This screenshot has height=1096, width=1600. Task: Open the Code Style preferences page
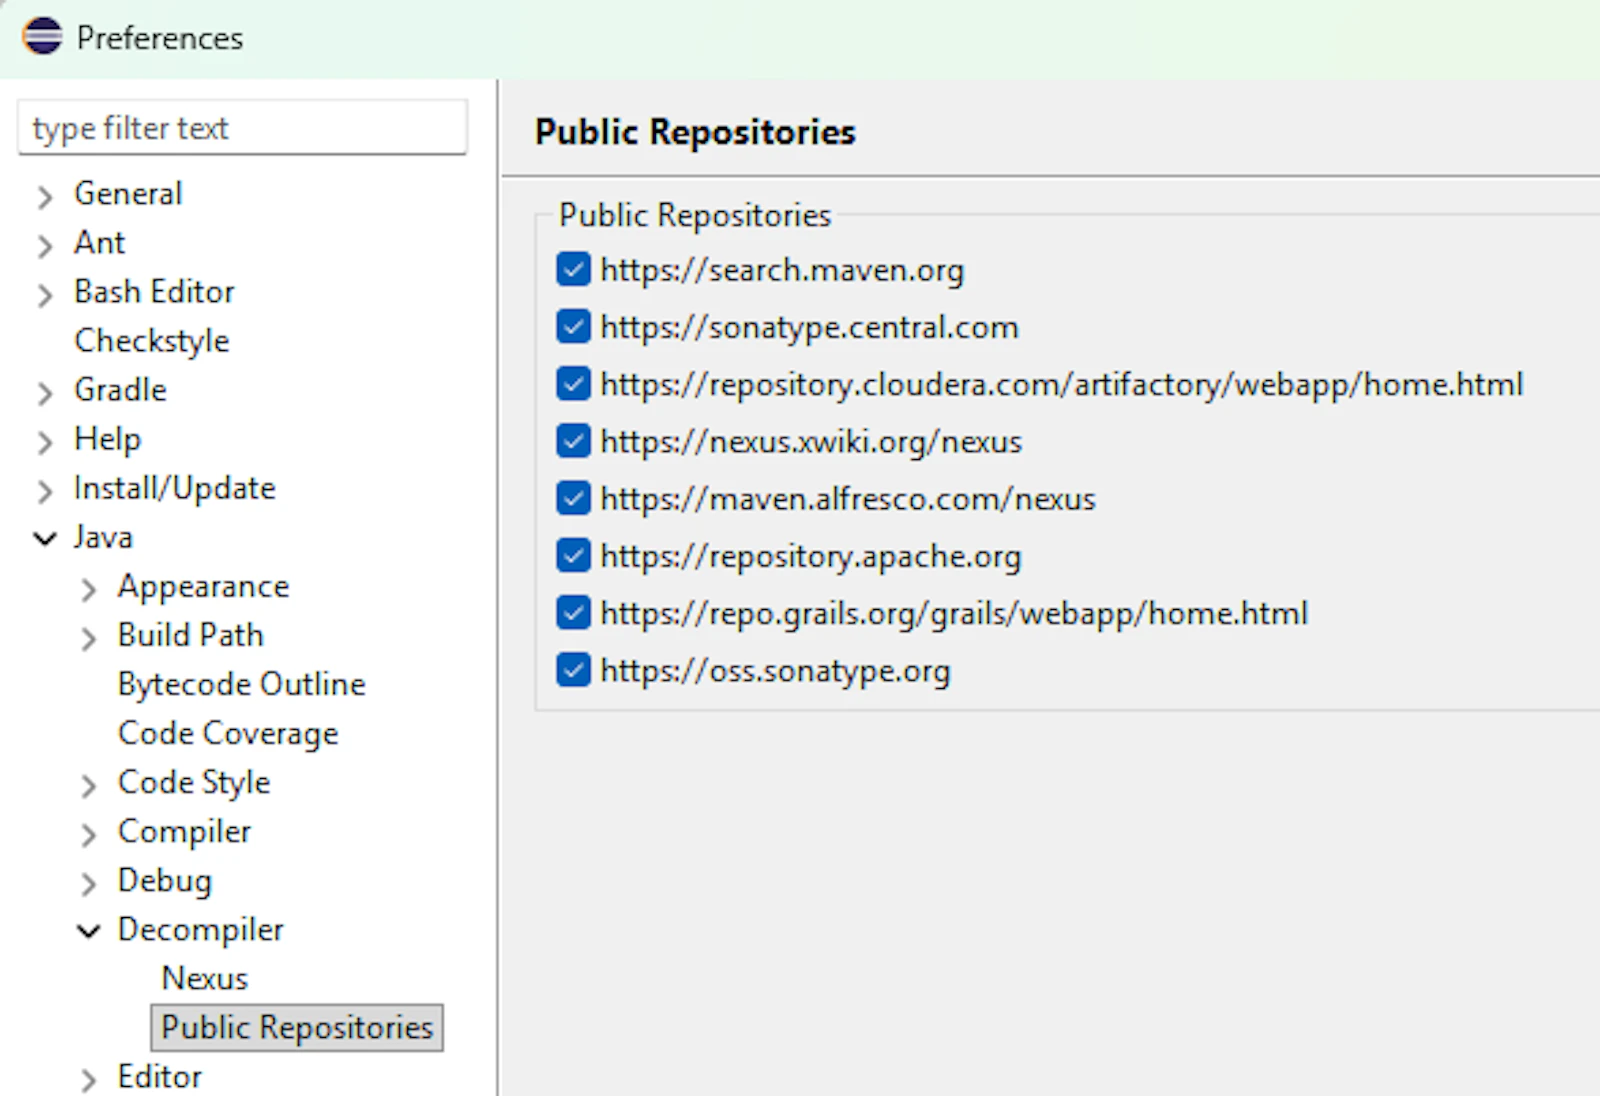tap(194, 781)
